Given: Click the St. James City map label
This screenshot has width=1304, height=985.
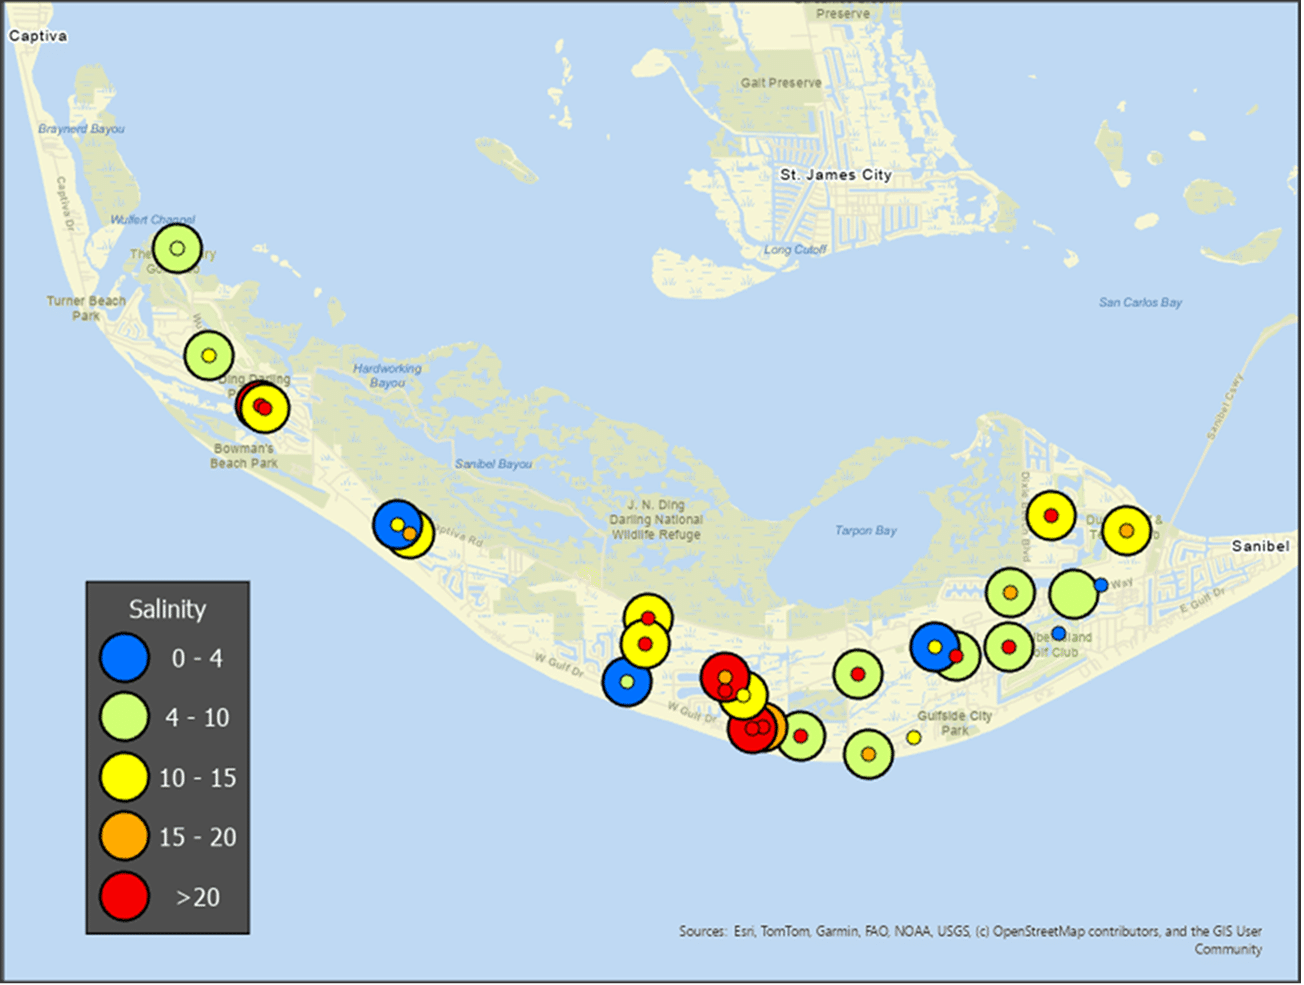Looking at the screenshot, I should click(x=835, y=175).
